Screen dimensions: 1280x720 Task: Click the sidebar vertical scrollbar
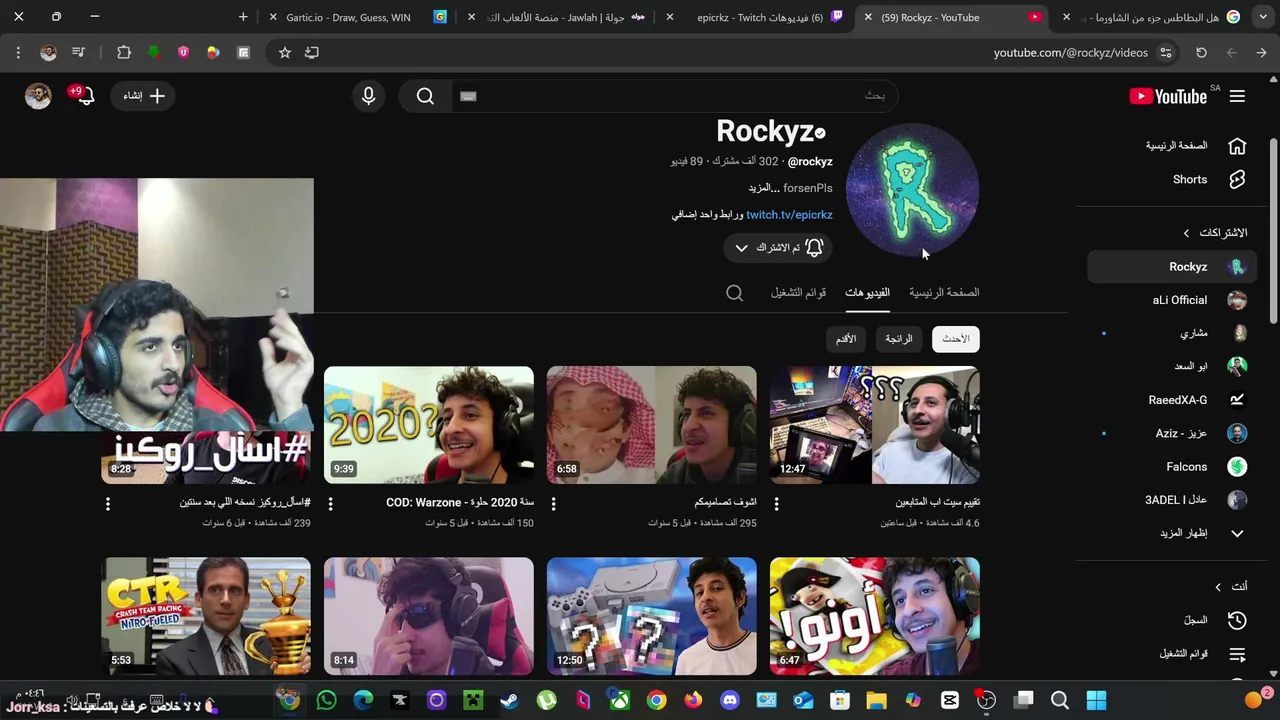(x=1273, y=230)
